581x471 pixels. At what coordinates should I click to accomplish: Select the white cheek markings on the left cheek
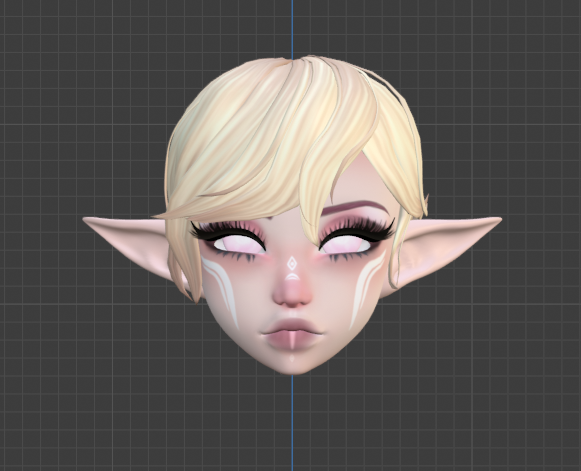(x=221, y=289)
